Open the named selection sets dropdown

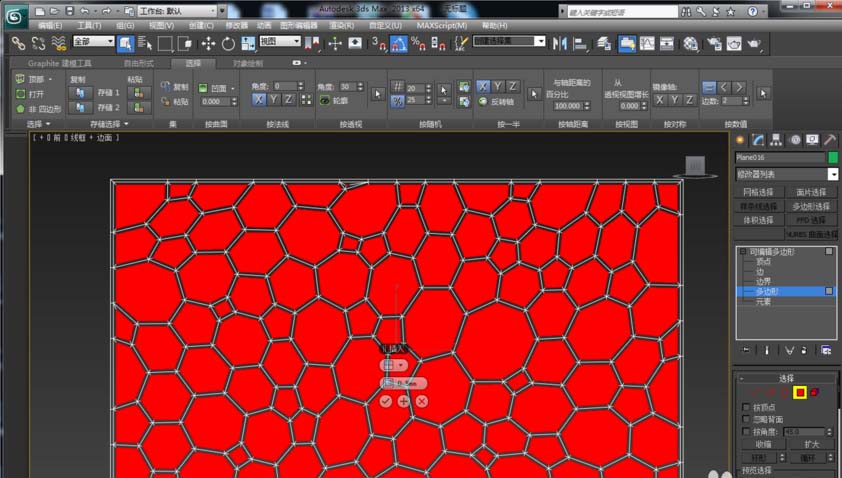tap(509, 41)
